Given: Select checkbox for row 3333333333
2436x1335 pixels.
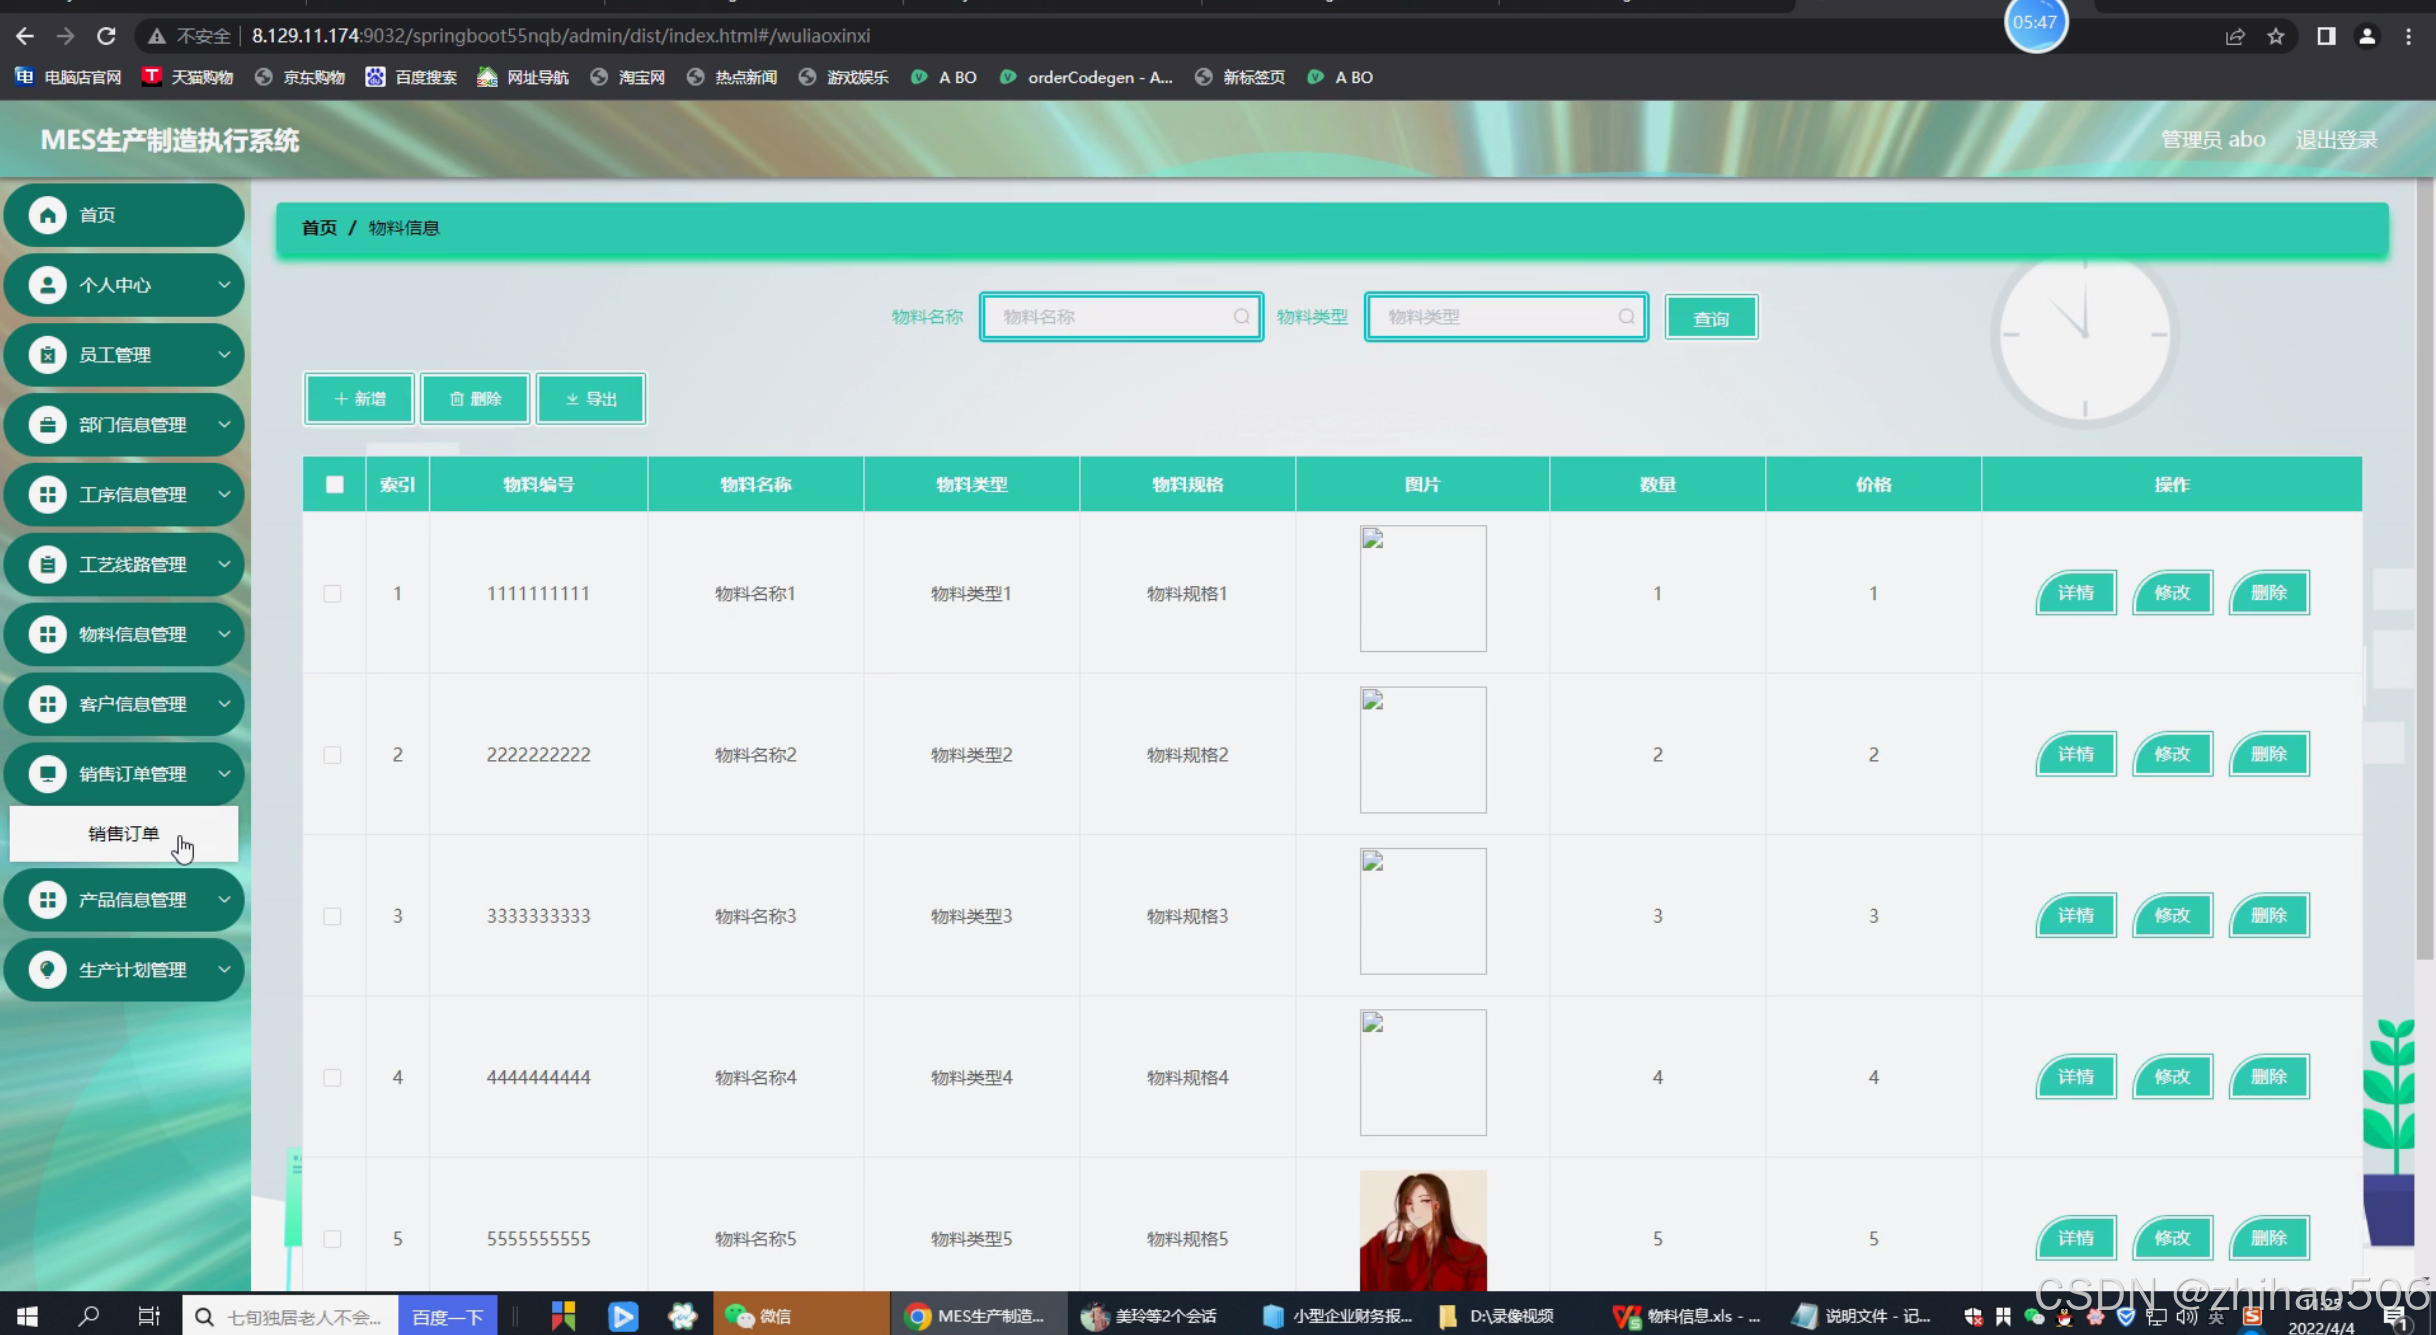Looking at the screenshot, I should click(x=333, y=916).
